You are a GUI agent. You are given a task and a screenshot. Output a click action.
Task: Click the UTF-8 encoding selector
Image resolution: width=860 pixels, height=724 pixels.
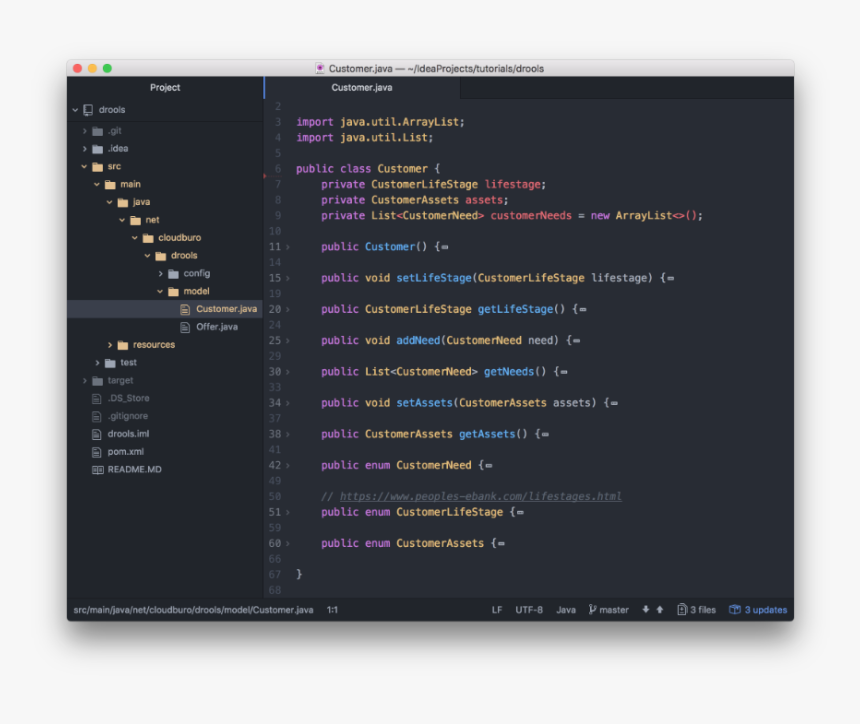(529, 610)
